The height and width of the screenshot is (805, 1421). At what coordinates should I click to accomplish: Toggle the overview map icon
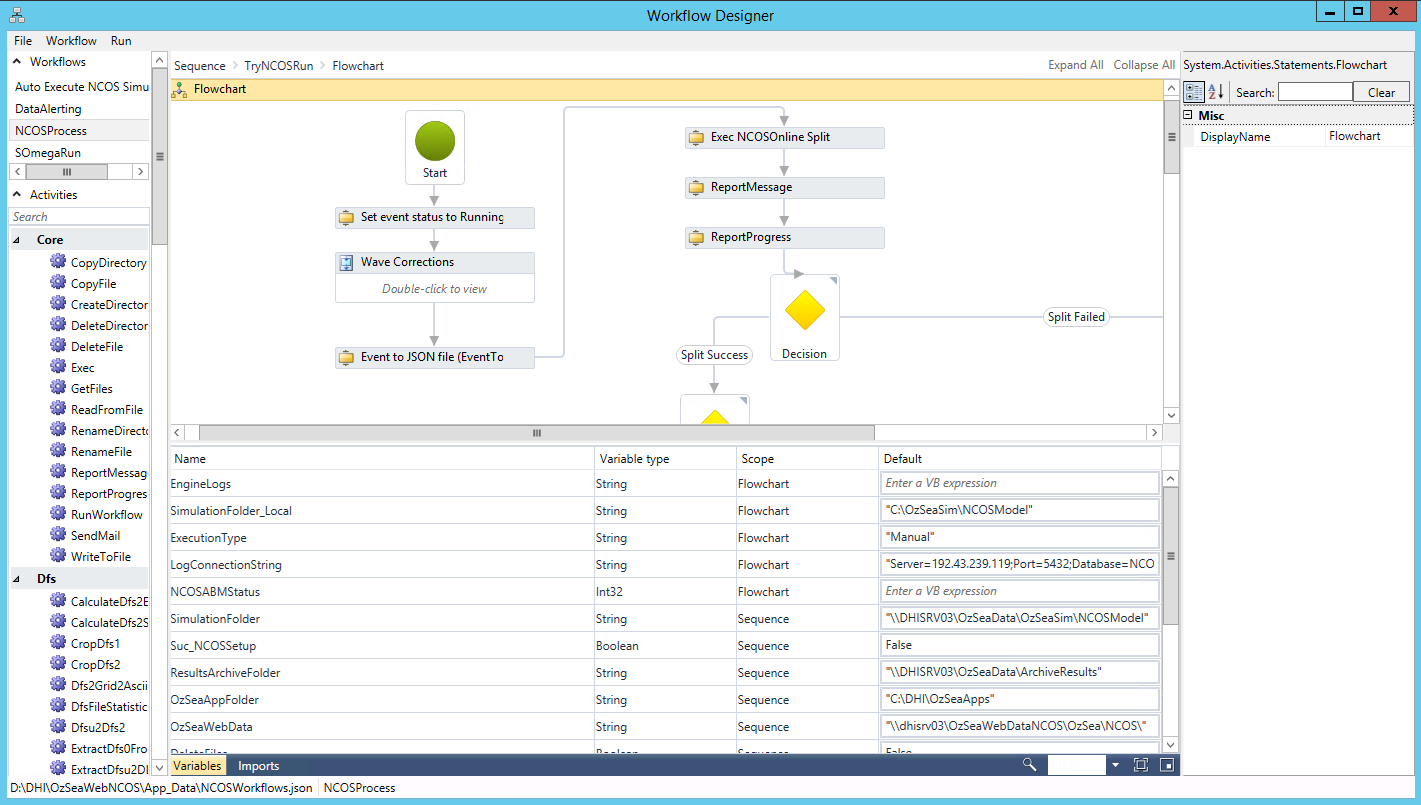click(x=1166, y=765)
